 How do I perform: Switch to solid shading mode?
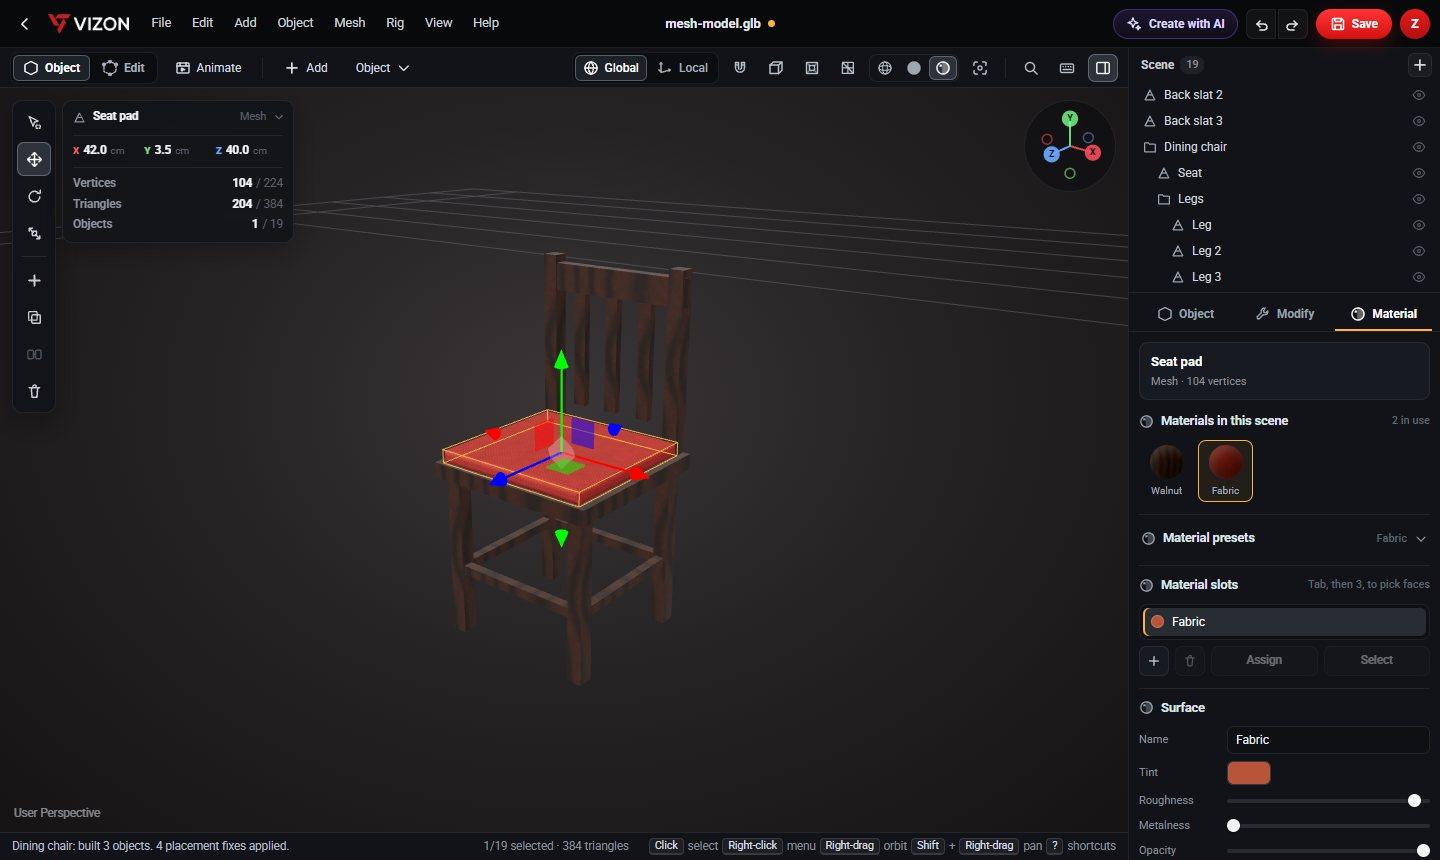[x=913, y=68]
